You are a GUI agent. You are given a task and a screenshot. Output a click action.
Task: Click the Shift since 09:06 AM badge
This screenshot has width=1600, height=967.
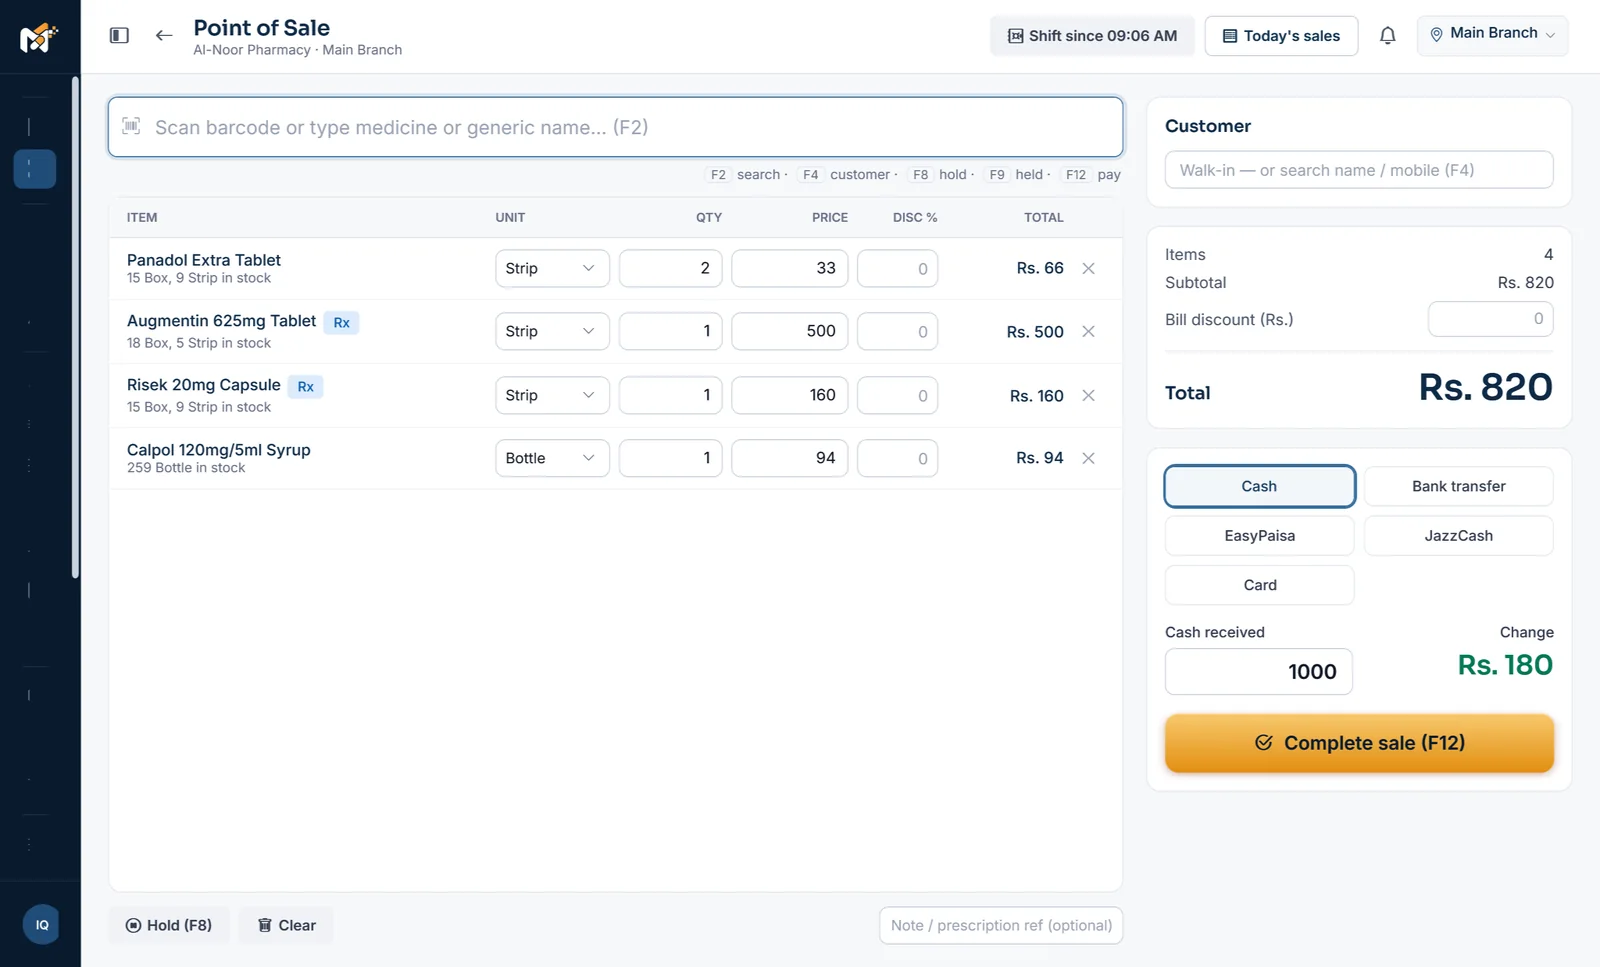tap(1092, 36)
